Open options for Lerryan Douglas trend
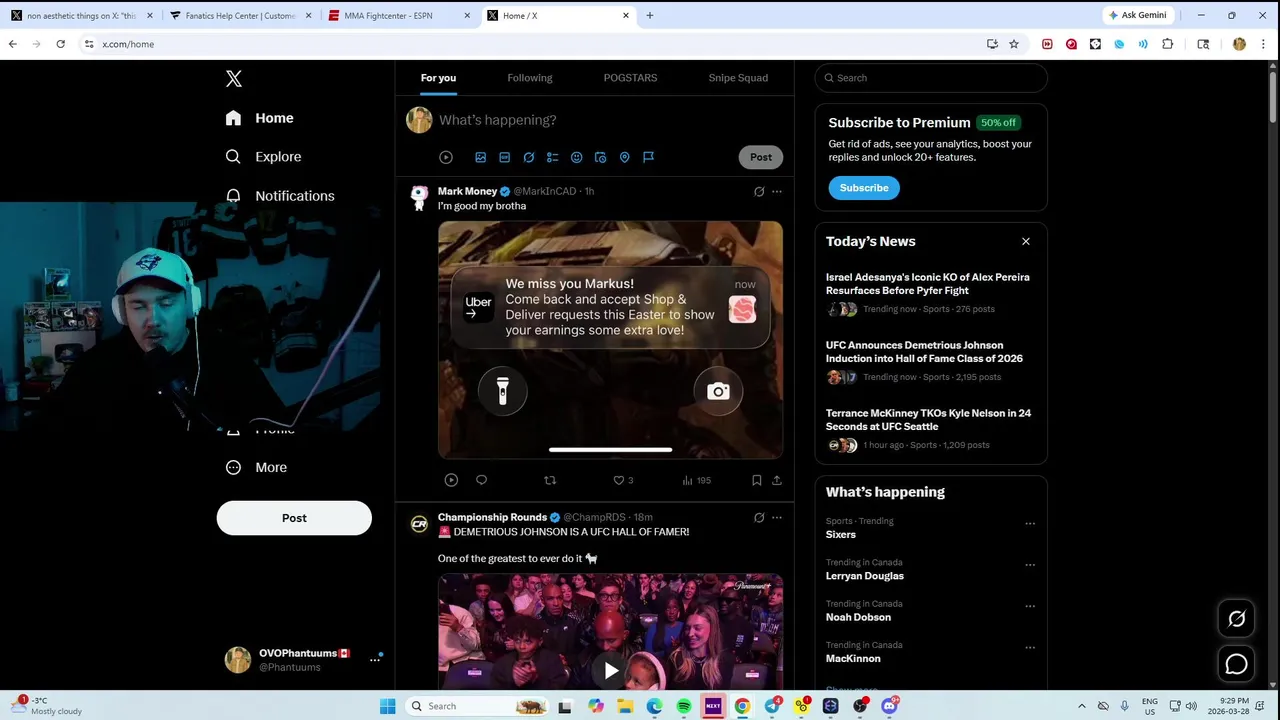The width and height of the screenshot is (1280, 720). pos(1030,565)
